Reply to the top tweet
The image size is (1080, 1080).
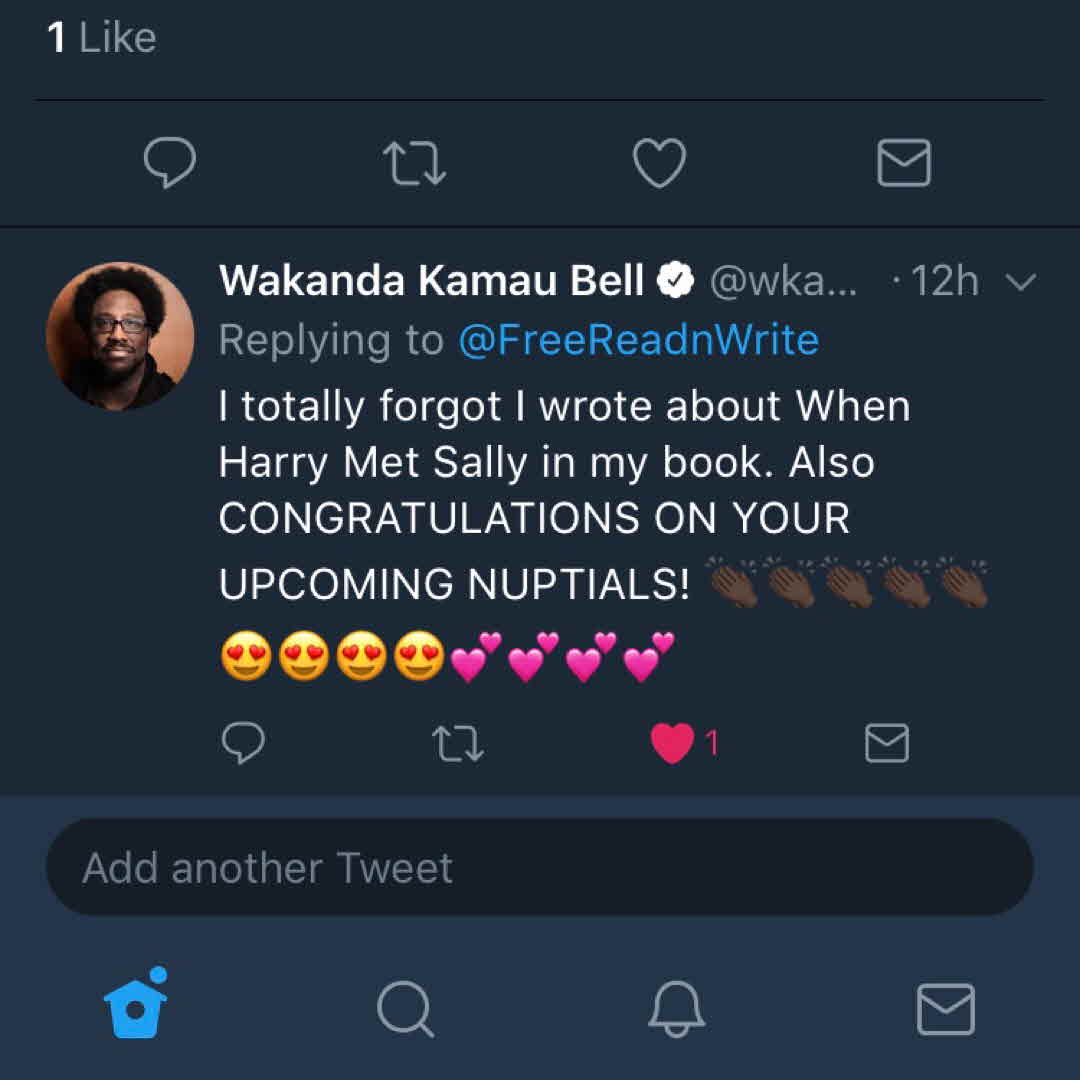[169, 163]
